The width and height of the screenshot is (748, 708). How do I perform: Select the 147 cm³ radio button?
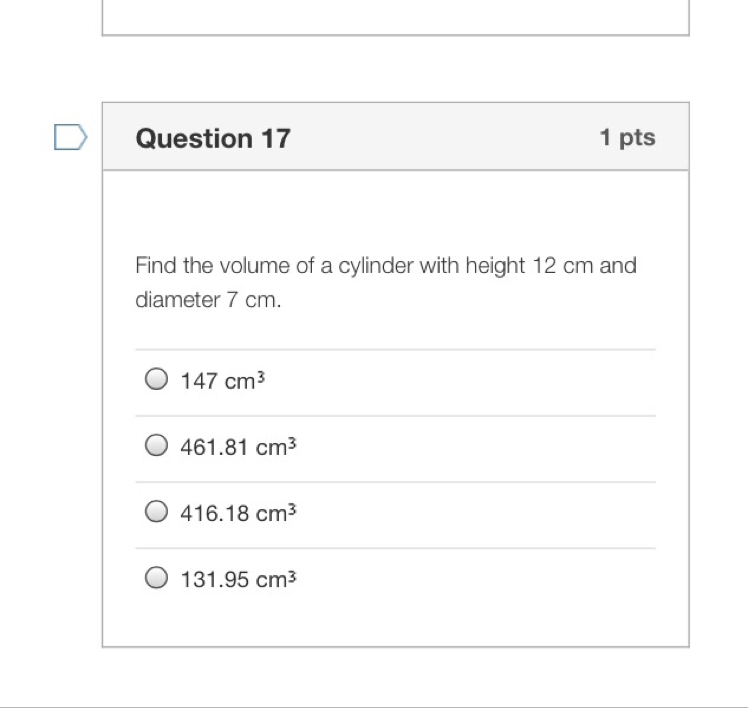(156, 380)
